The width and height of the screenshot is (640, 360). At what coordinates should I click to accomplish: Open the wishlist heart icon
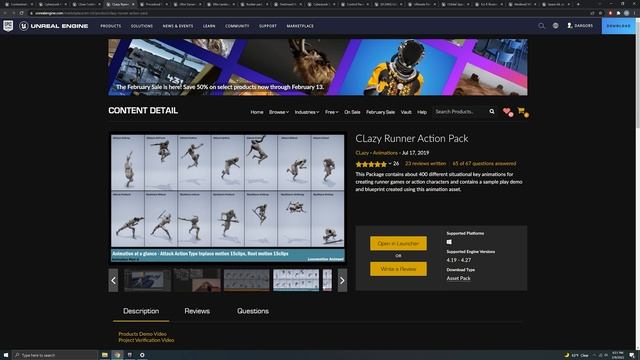coord(507,111)
